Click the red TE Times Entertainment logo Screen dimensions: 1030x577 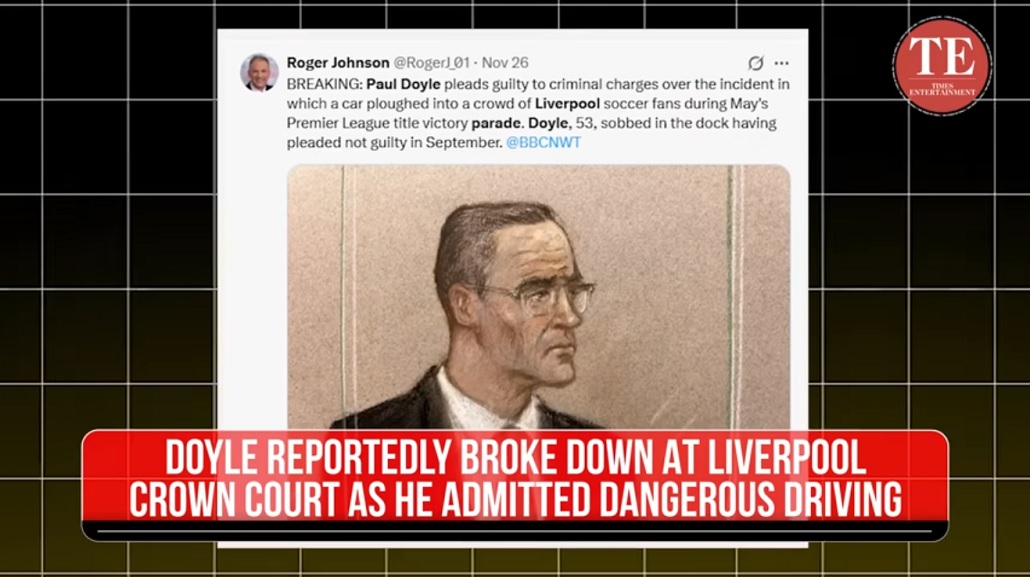tap(942, 66)
